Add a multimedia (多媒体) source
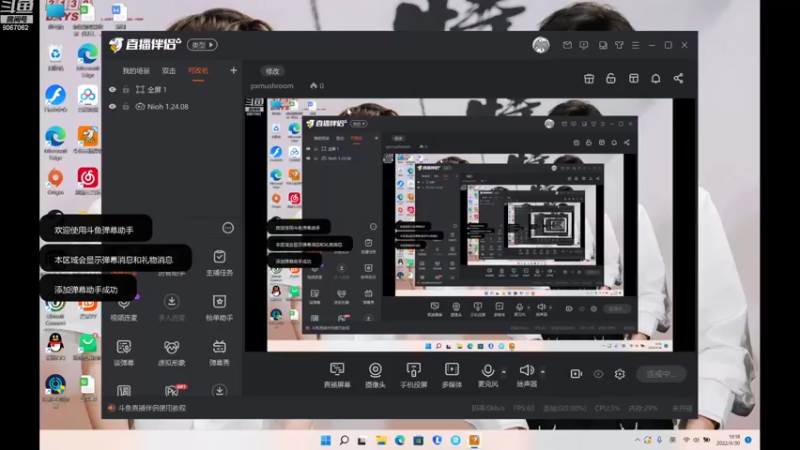The width and height of the screenshot is (800, 450). pyautogui.click(x=452, y=369)
